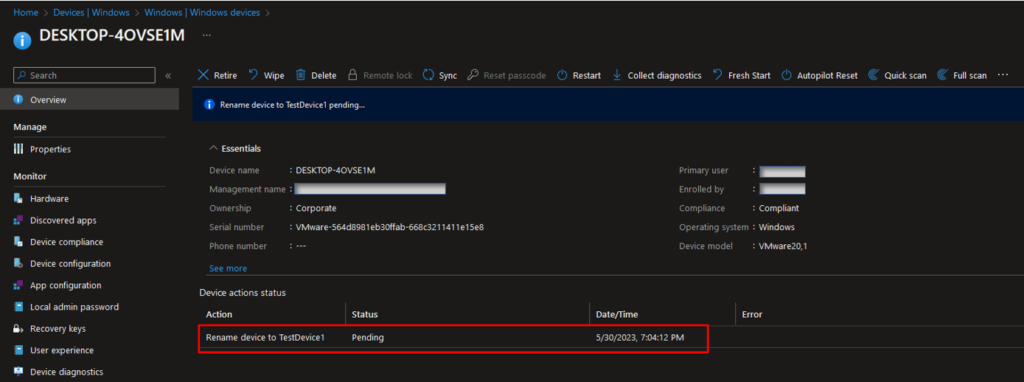Click the Device name value in Essentials

tap(335, 170)
